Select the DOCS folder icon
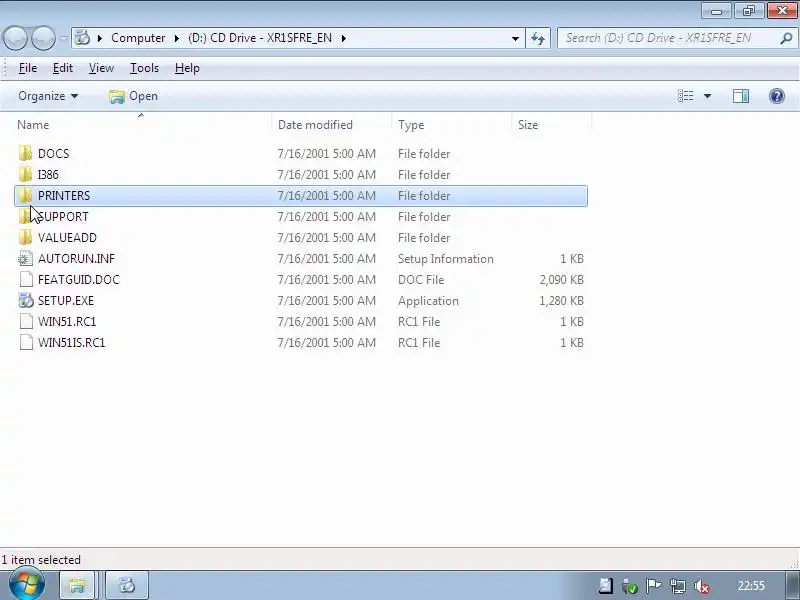Viewport: 800px width, 600px height. coord(25,154)
